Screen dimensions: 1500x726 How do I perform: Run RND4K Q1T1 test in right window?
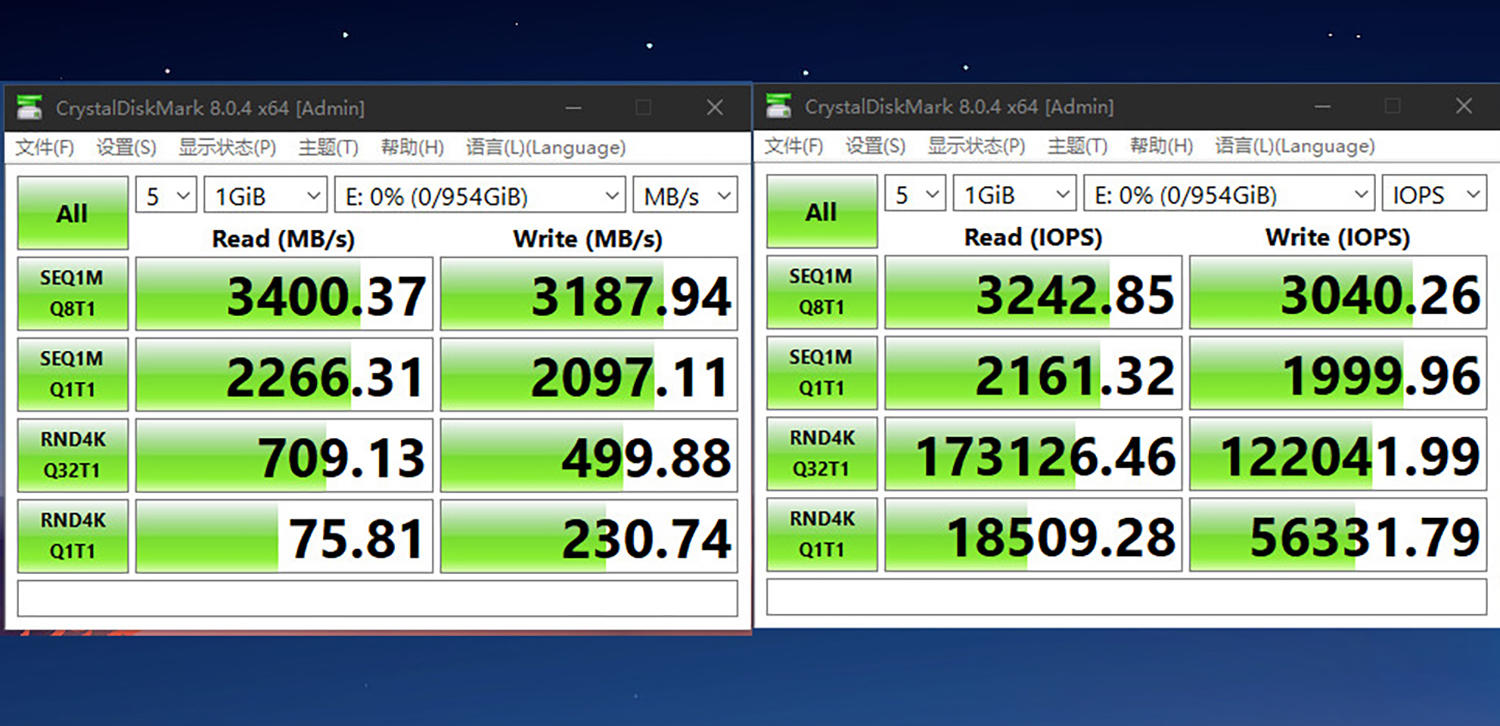point(821,536)
